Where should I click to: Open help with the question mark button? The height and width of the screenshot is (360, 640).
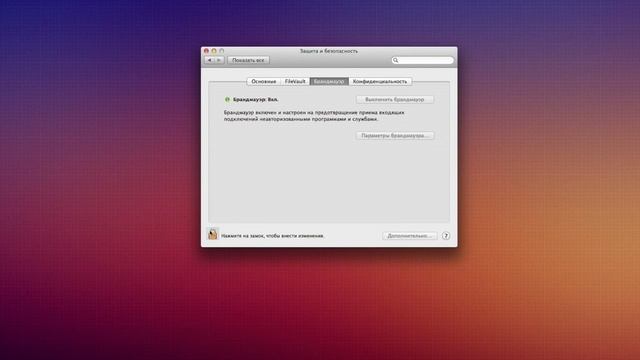[x=446, y=236]
